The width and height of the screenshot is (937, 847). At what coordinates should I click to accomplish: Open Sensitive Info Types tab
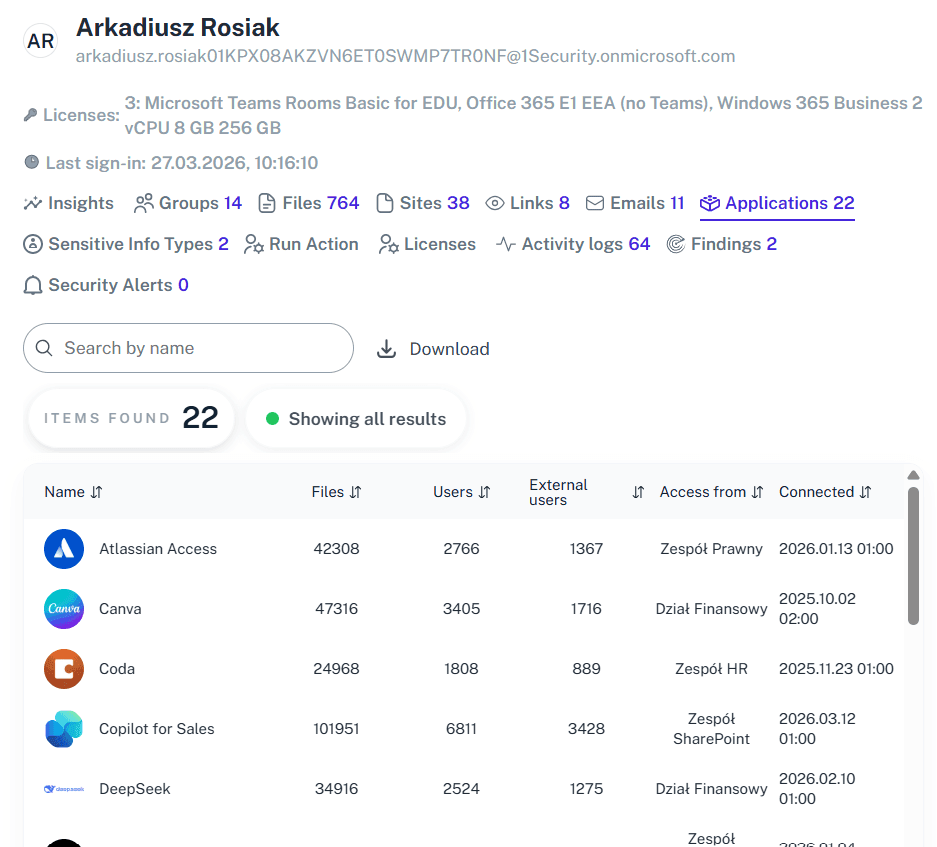click(x=125, y=244)
